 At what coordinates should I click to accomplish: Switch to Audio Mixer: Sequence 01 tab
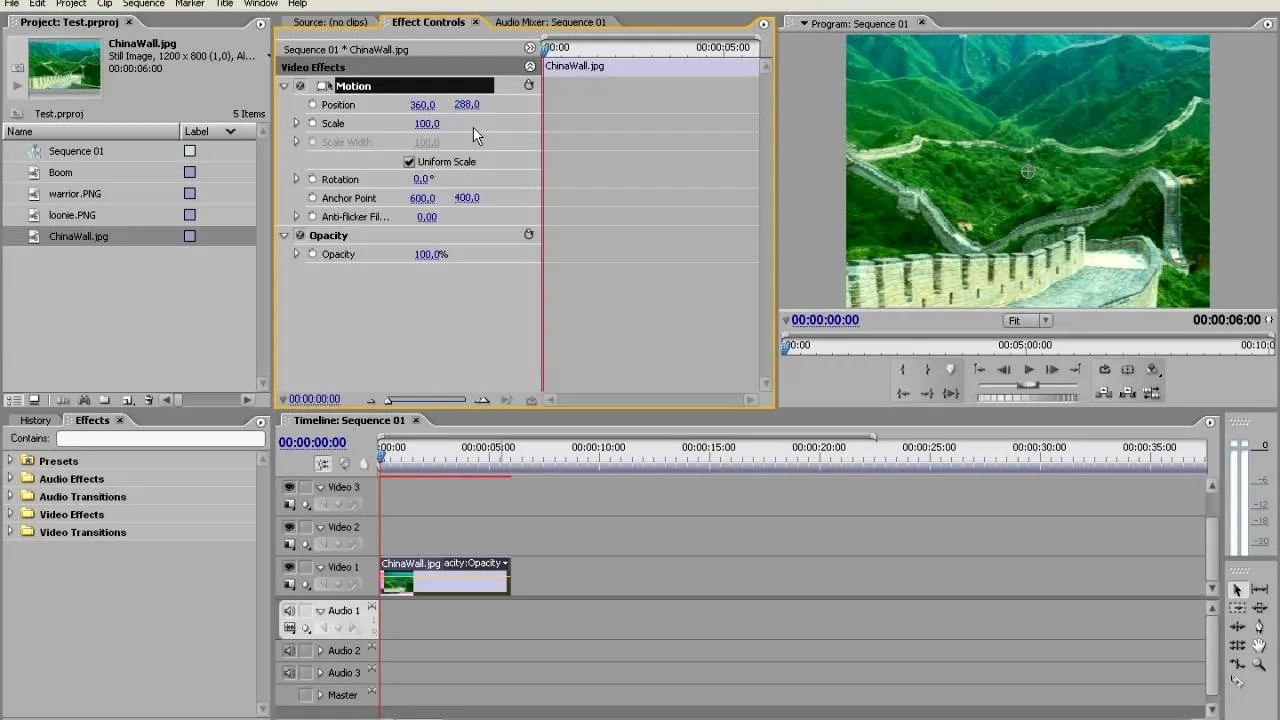[x=550, y=22]
